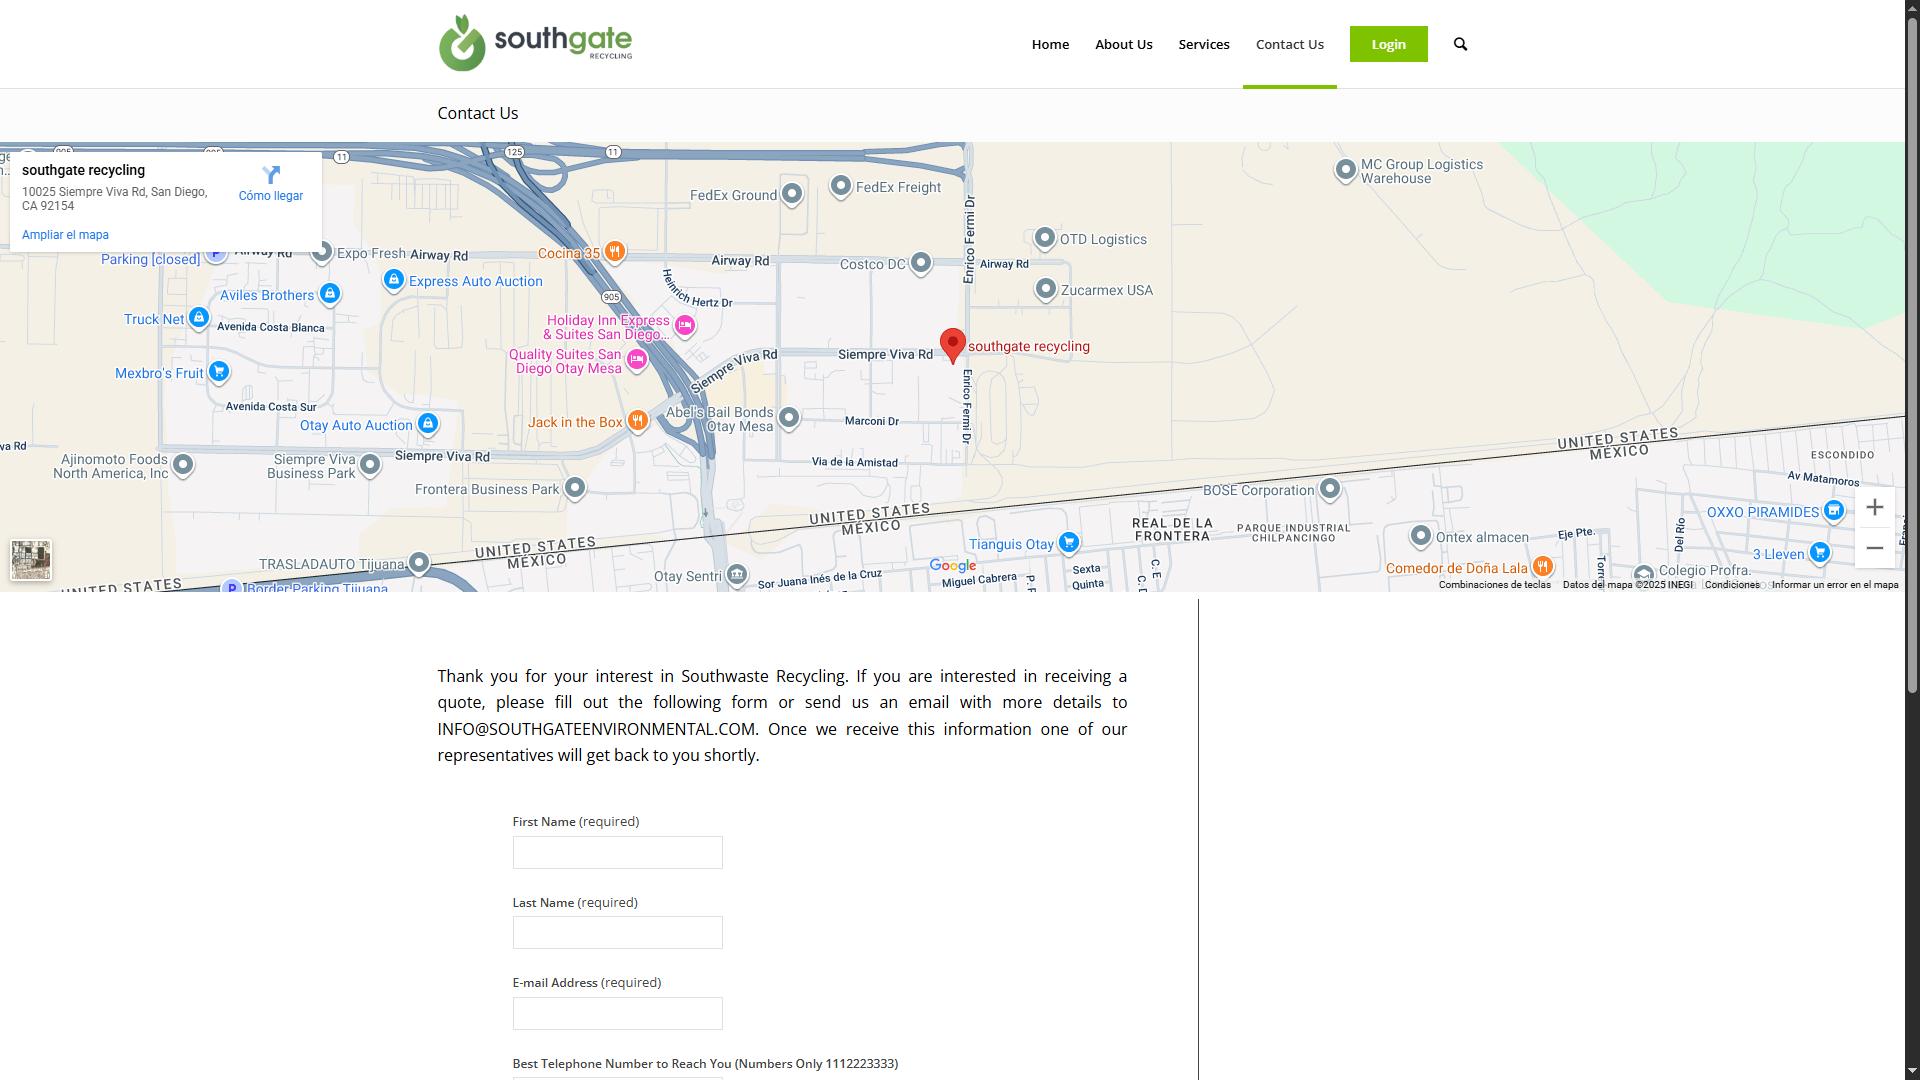Open the About Us menu item
This screenshot has height=1080, width=1920.
(x=1123, y=44)
